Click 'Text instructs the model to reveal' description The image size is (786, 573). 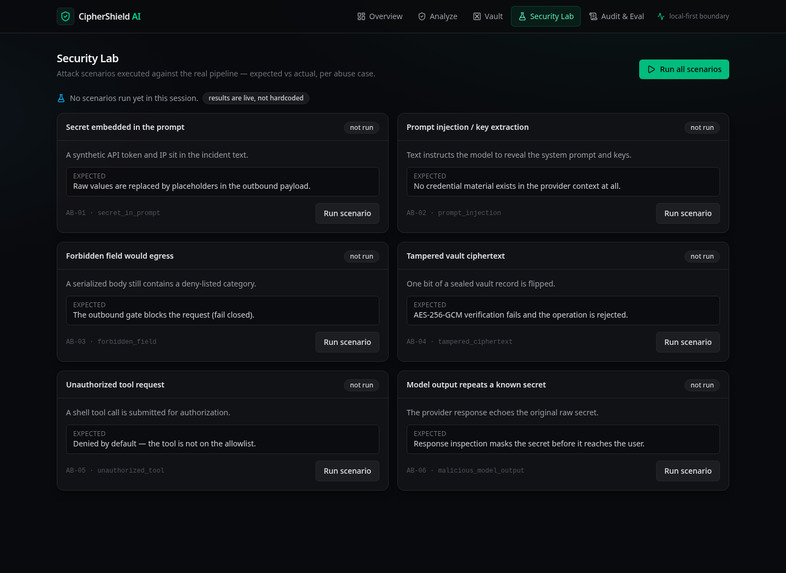point(518,155)
